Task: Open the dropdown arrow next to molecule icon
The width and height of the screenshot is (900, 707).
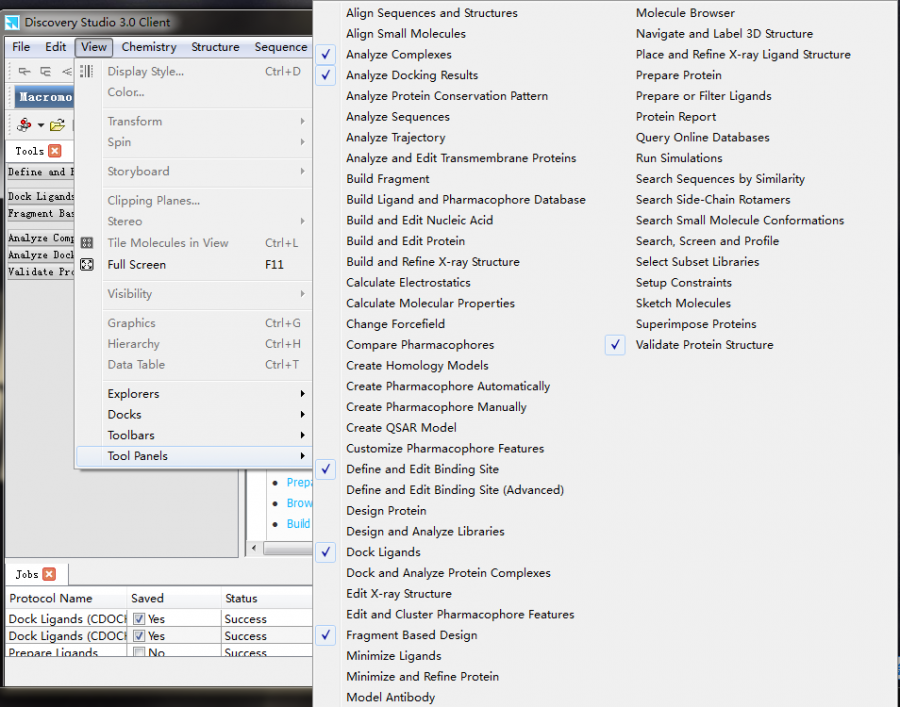Action: pyautogui.click(x=41, y=125)
